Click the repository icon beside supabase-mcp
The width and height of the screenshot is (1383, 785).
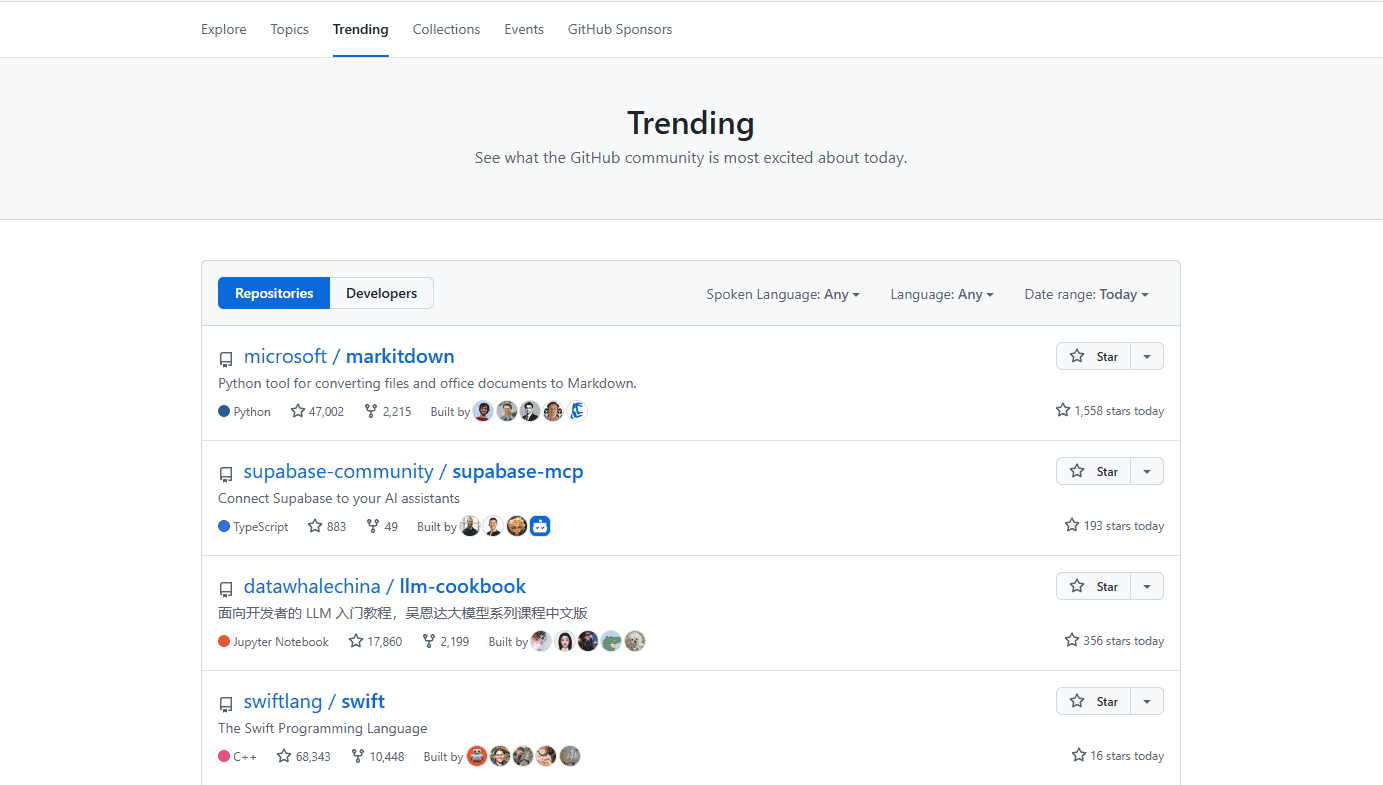tap(226, 473)
